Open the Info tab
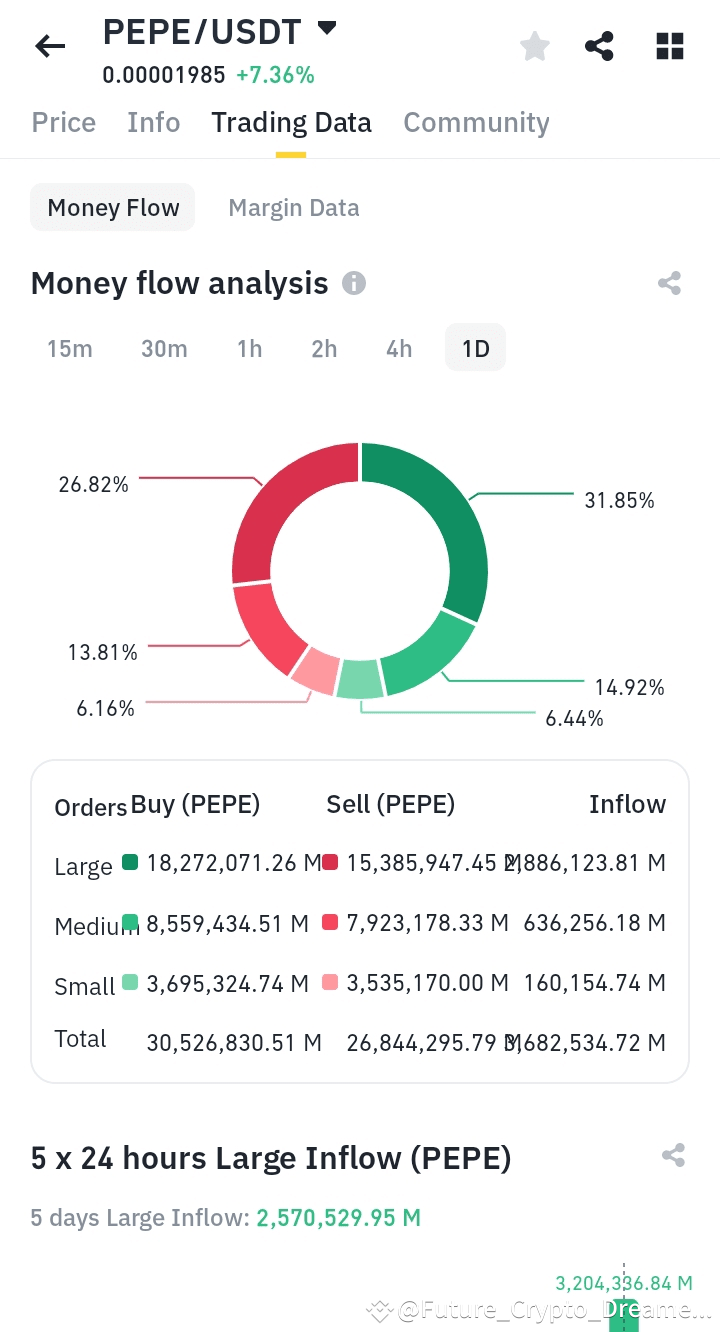The width and height of the screenshot is (720, 1332). 154,123
